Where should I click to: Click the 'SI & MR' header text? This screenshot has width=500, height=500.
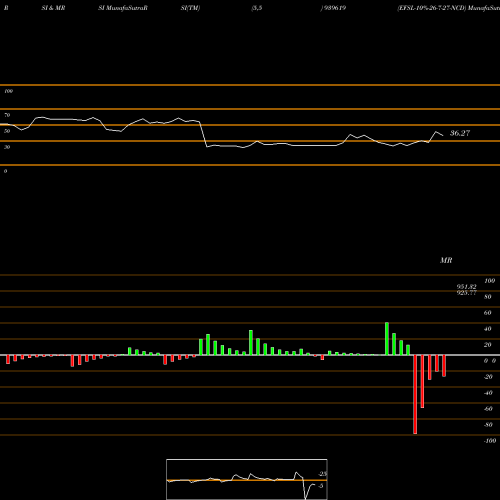(x=53, y=8)
